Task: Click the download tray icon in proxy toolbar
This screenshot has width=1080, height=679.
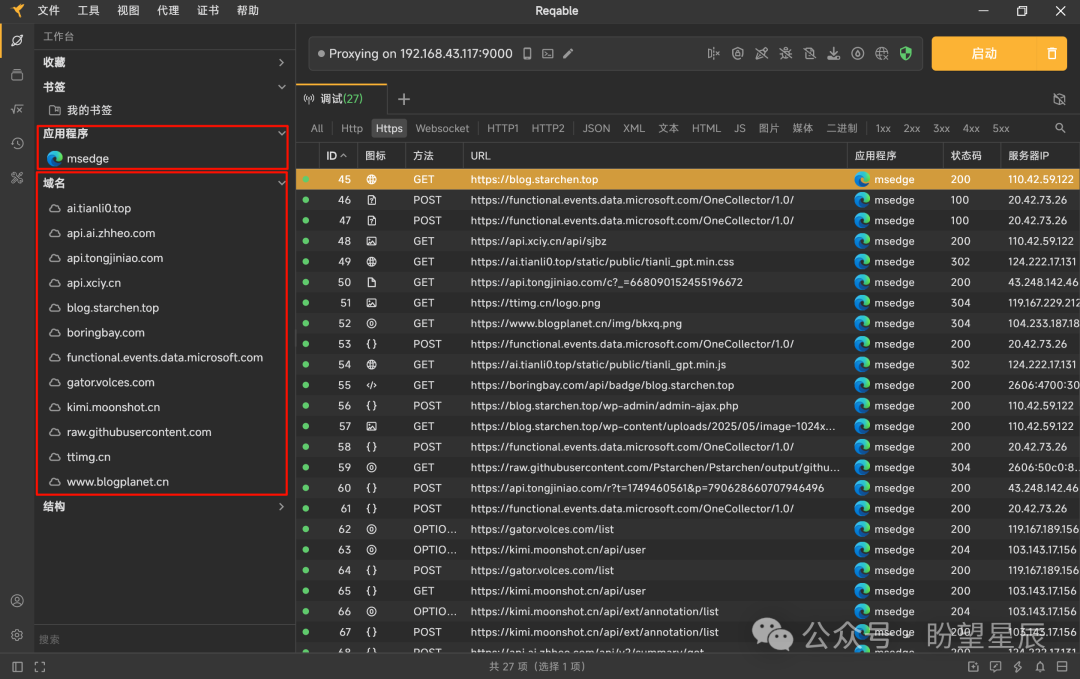Action: [x=833, y=54]
